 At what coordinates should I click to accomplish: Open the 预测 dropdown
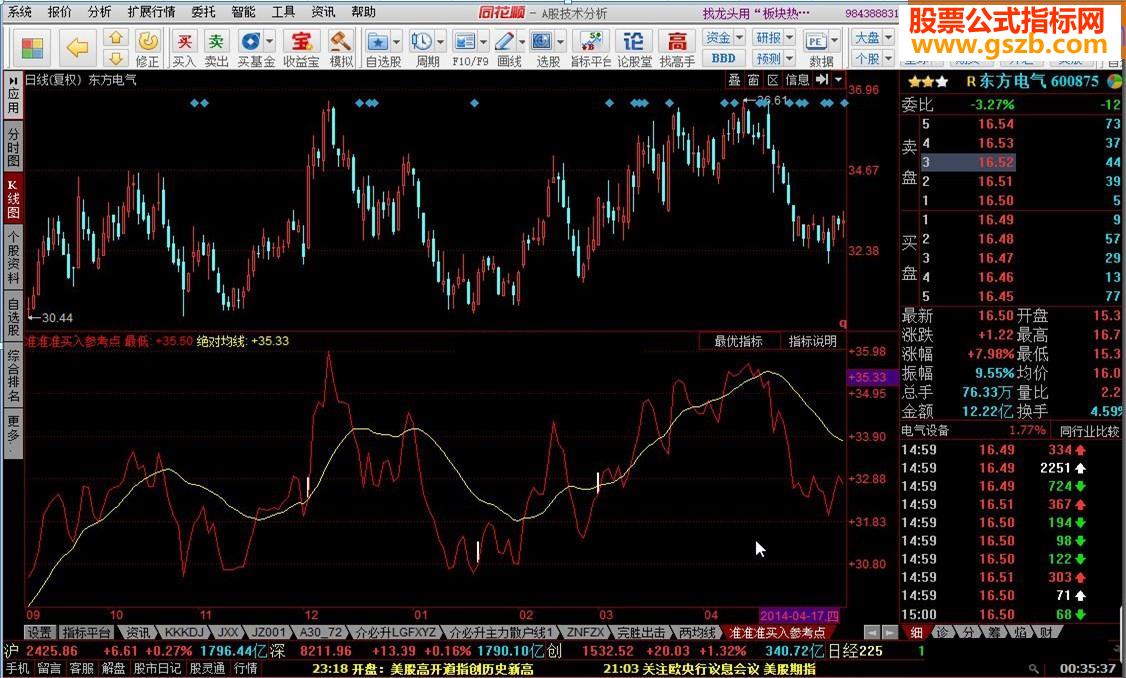click(774, 58)
